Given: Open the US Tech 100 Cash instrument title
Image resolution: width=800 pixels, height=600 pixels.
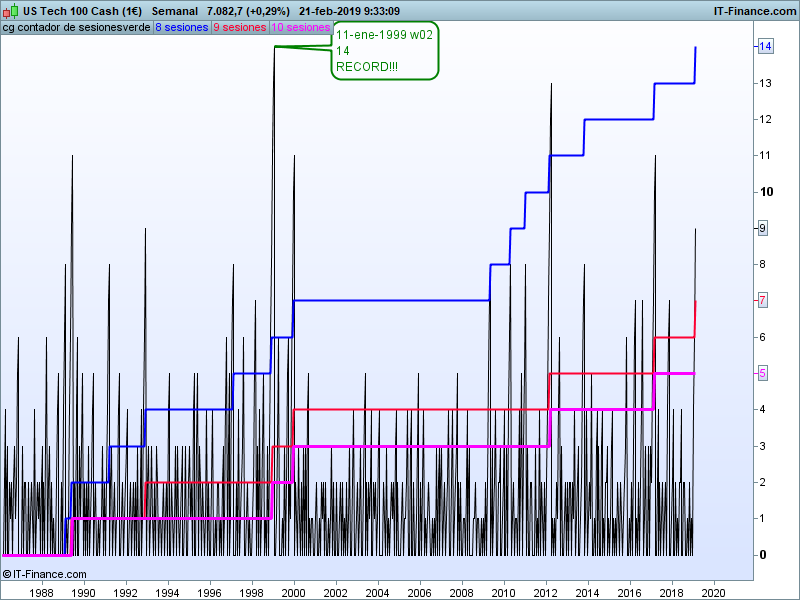Looking at the screenshot, I should tap(82, 11).
